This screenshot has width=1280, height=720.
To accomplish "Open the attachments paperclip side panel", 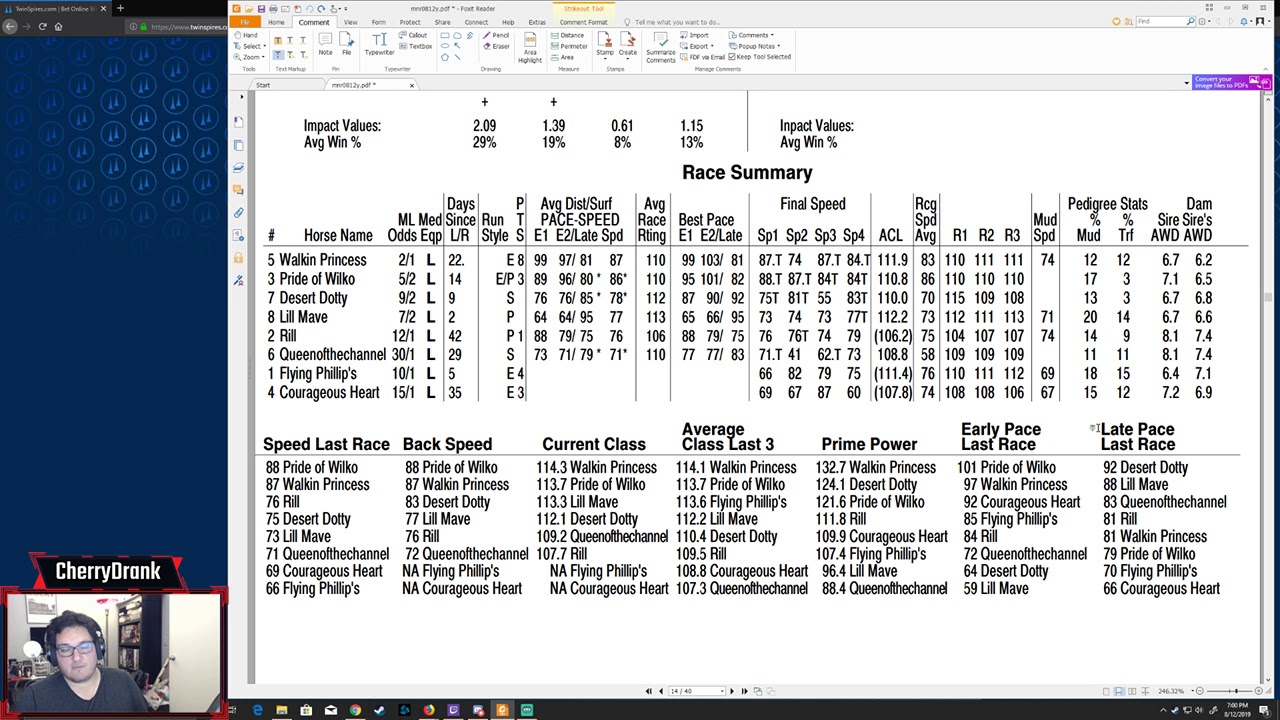I will click(238, 212).
